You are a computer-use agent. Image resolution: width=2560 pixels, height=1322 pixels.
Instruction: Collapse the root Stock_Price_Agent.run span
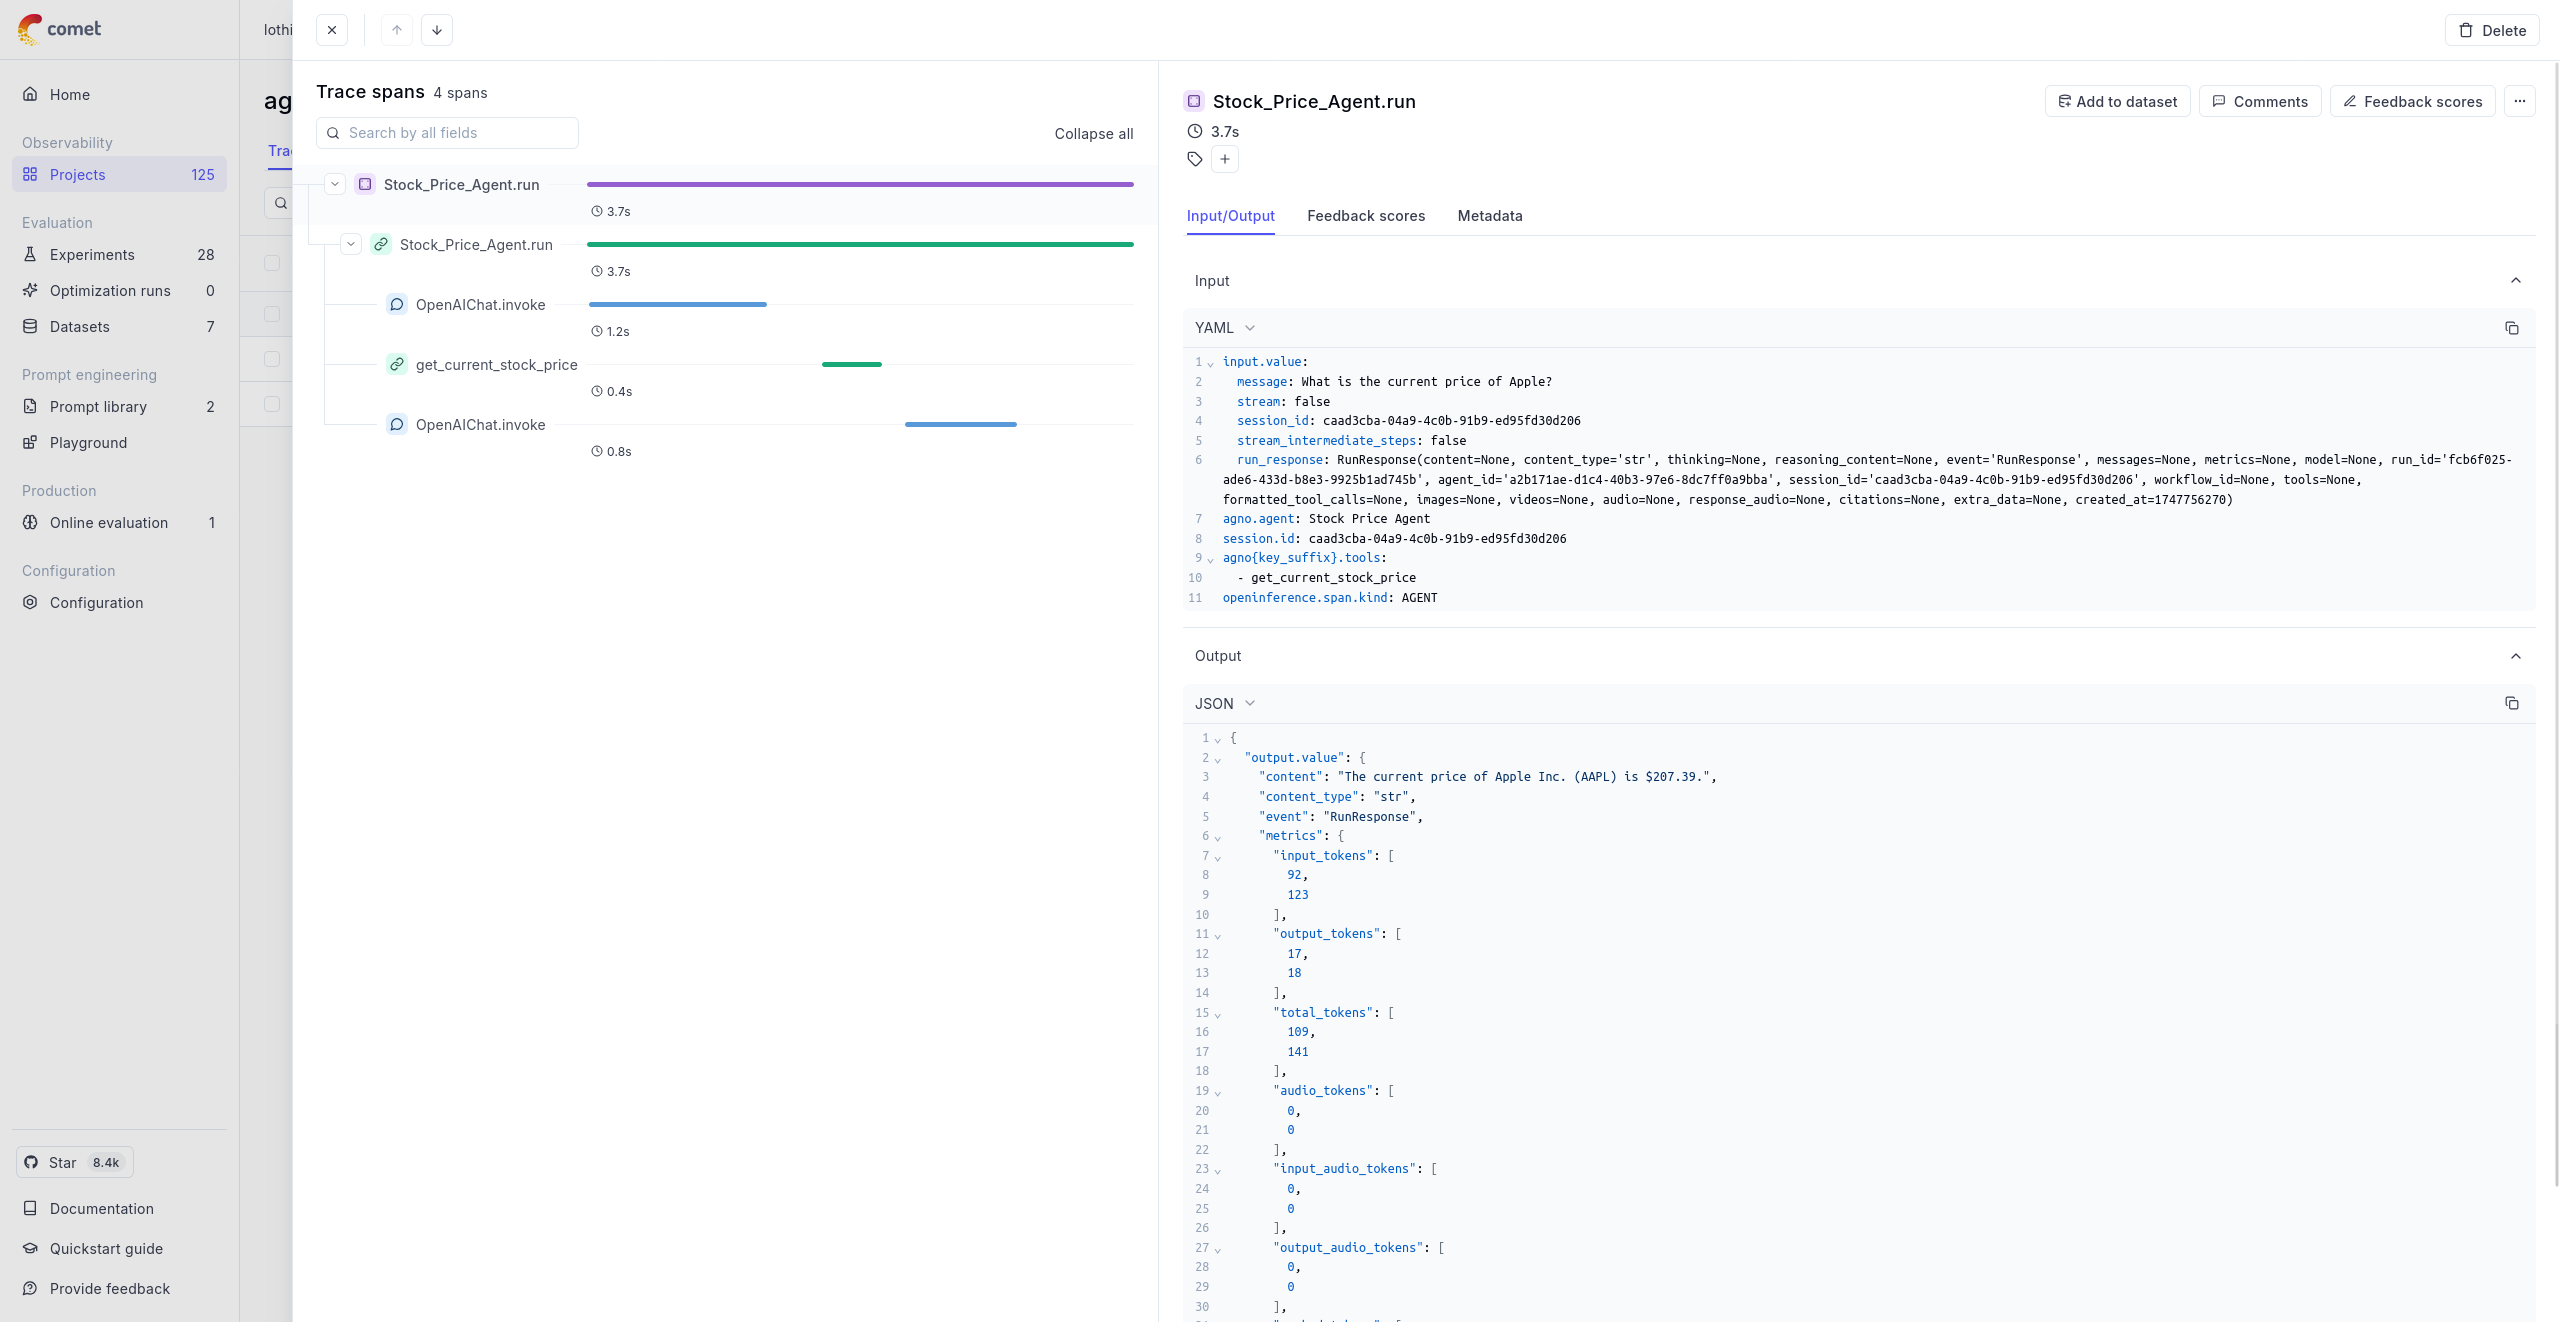coord(335,184)
